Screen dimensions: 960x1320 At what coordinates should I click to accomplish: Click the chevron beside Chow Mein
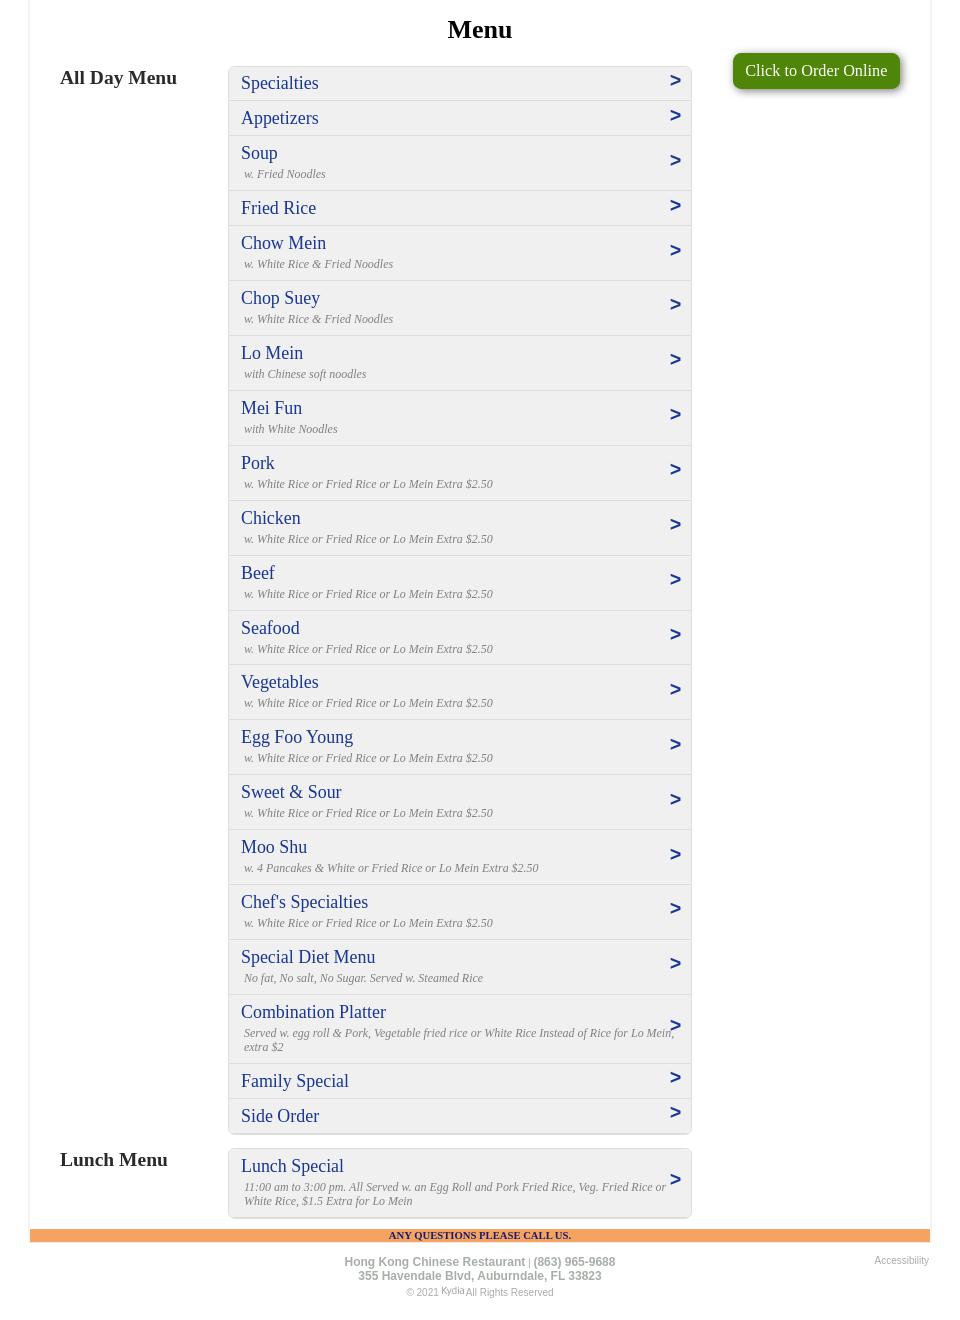coord(675,251)
